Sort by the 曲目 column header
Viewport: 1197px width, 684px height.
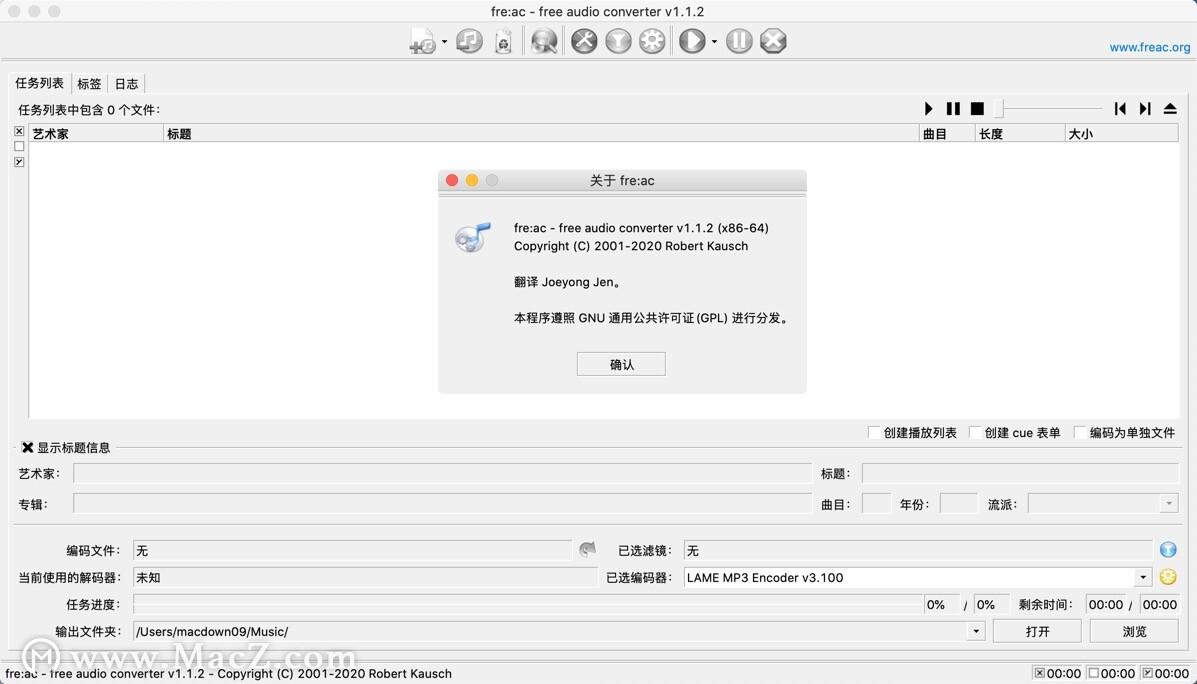948,134
